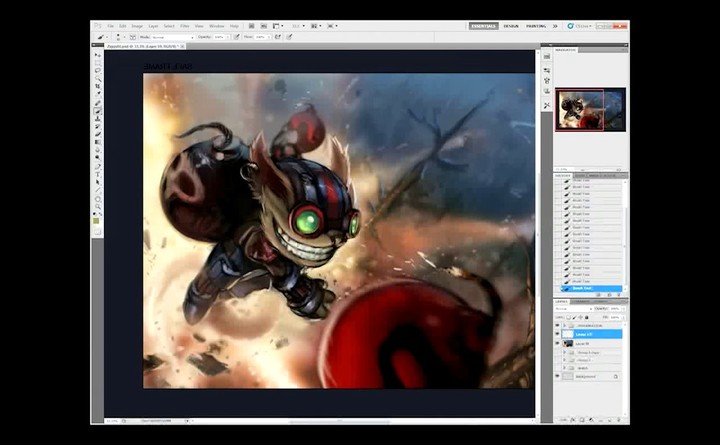This screenshot has width=720, height=445.
Task: Open the Flow slider arrow in options bar
Action: click(x=269, y=37)
